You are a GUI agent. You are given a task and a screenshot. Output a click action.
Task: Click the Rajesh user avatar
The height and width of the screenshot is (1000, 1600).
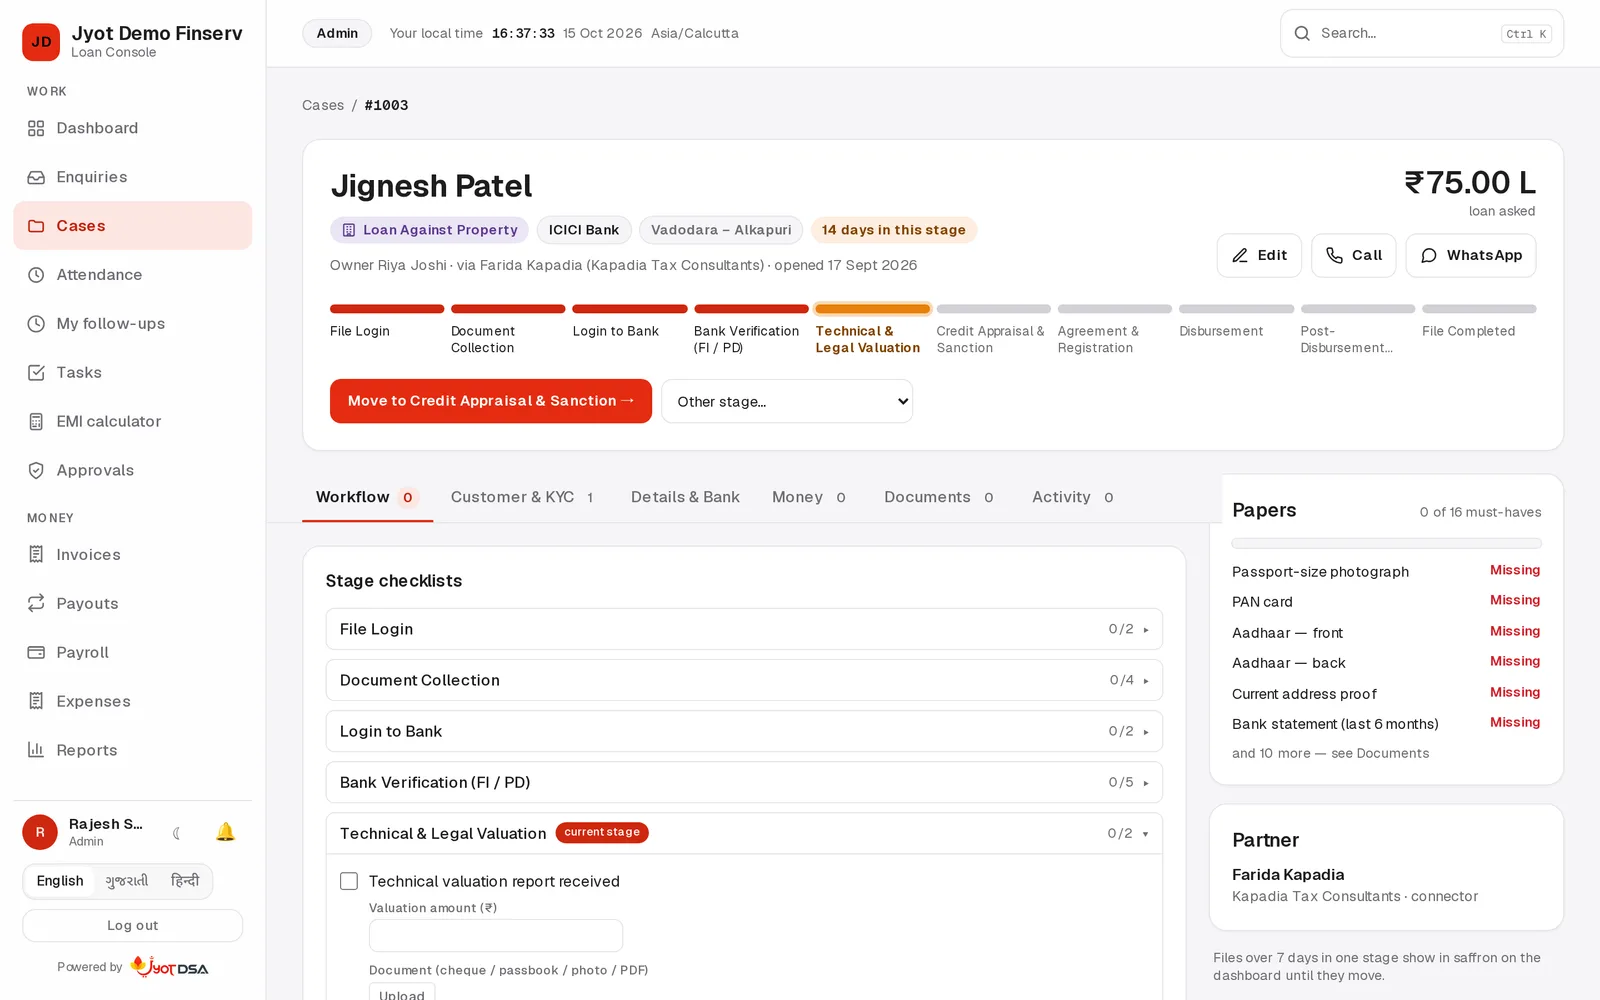pos(40,832)
